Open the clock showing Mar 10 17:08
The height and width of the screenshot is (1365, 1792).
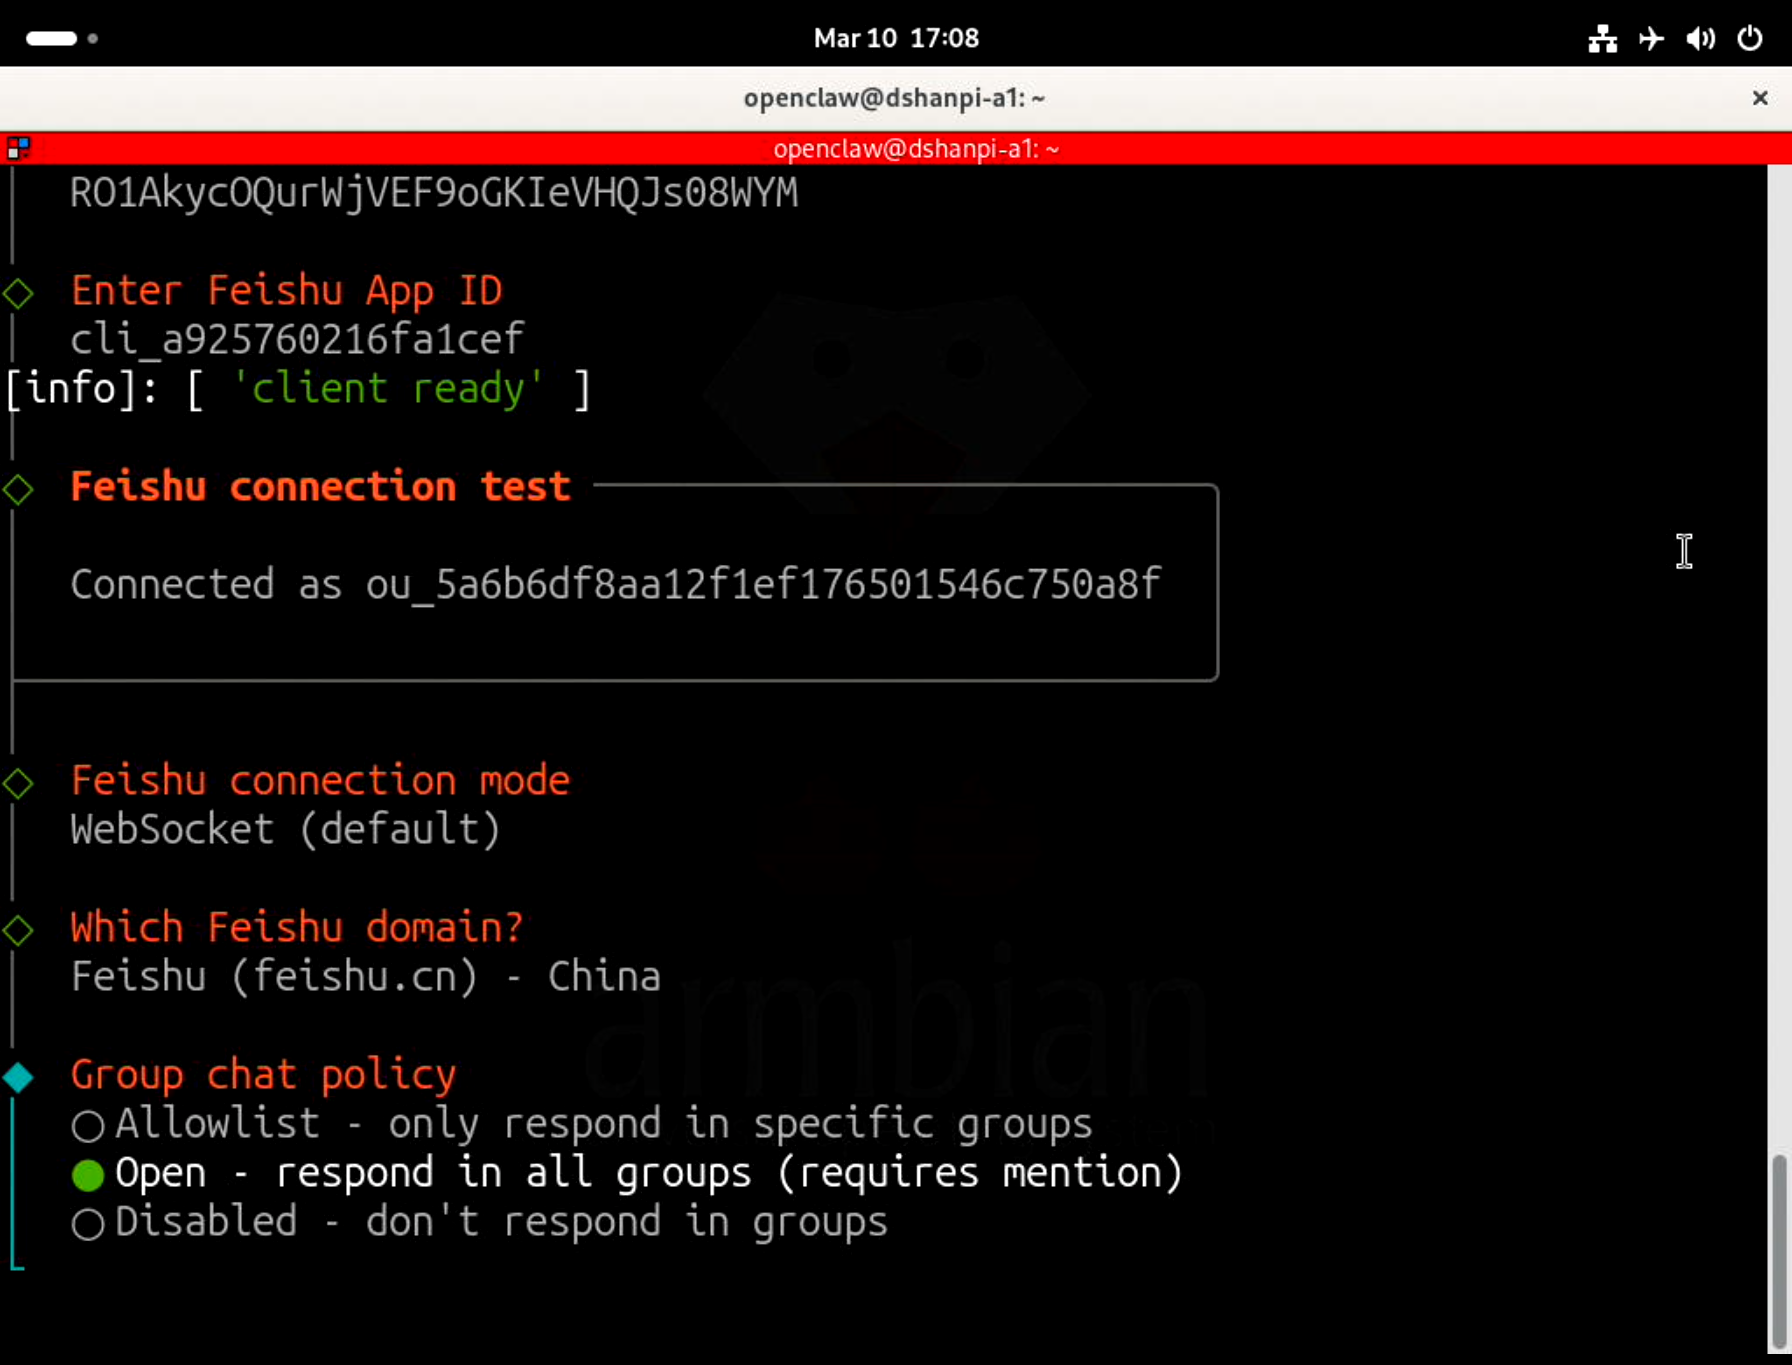click(x=895, y=39)
